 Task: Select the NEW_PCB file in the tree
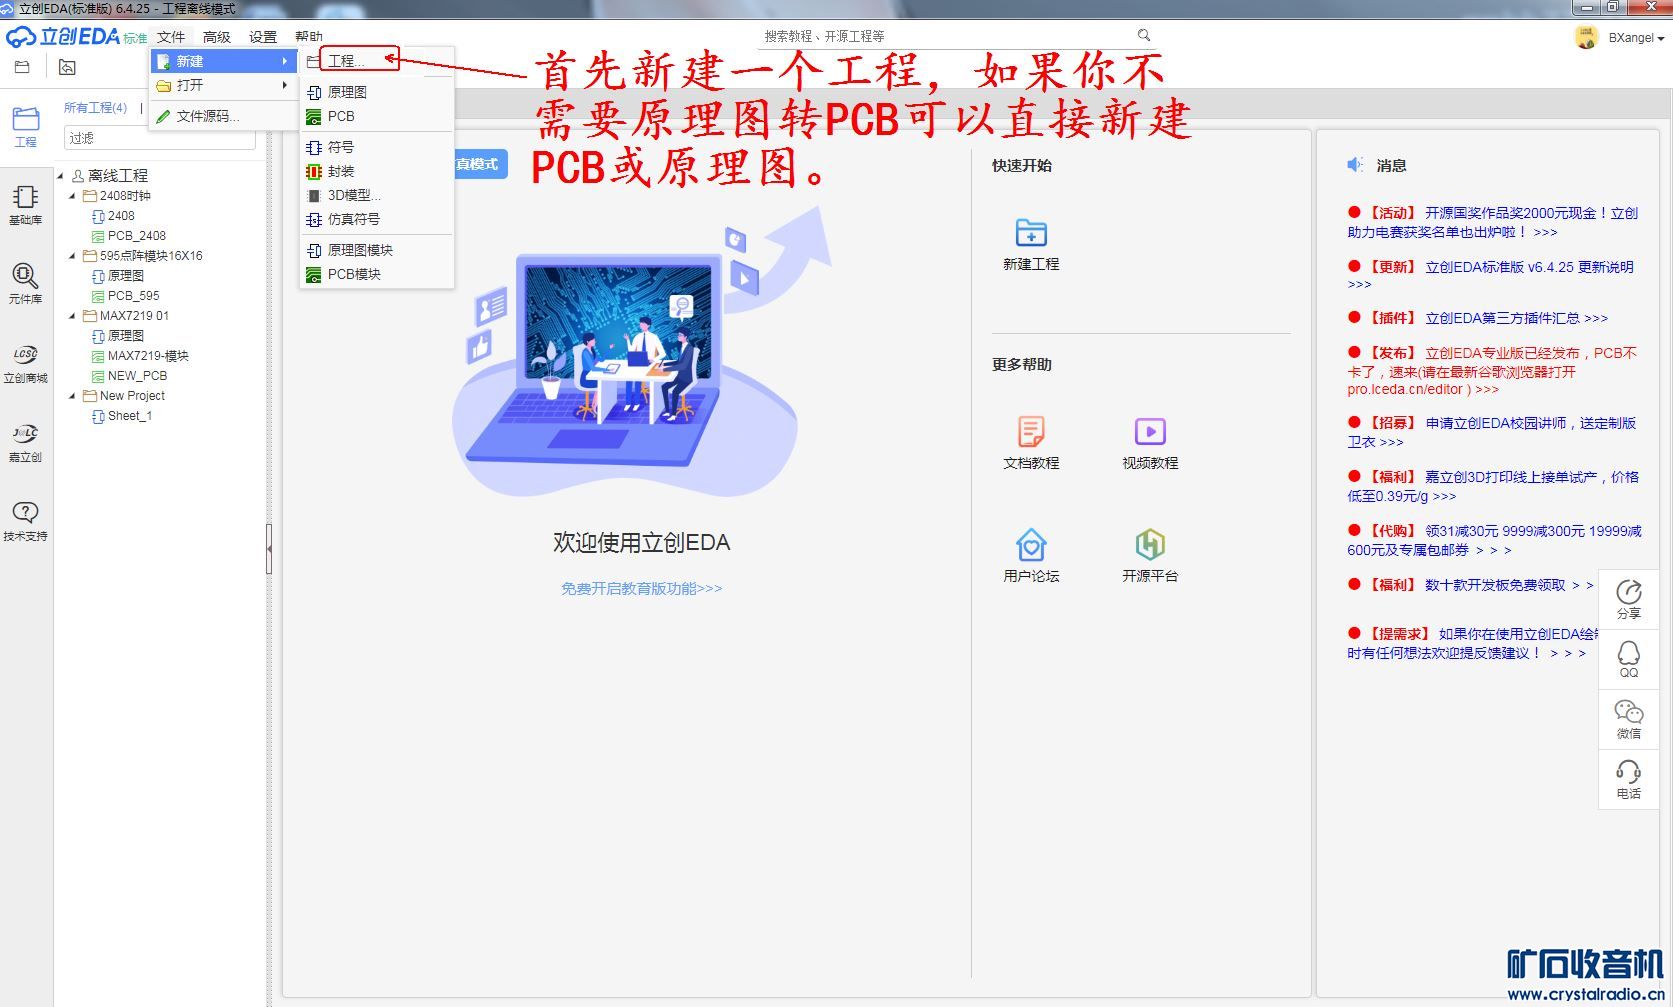pos(129,376)
